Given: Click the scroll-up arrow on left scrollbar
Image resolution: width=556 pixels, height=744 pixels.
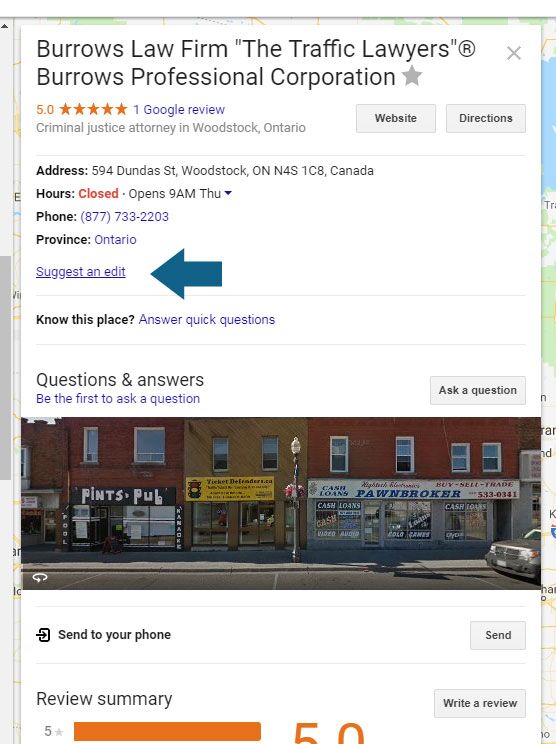Looking at the screenshot, I should pos(4,26).
